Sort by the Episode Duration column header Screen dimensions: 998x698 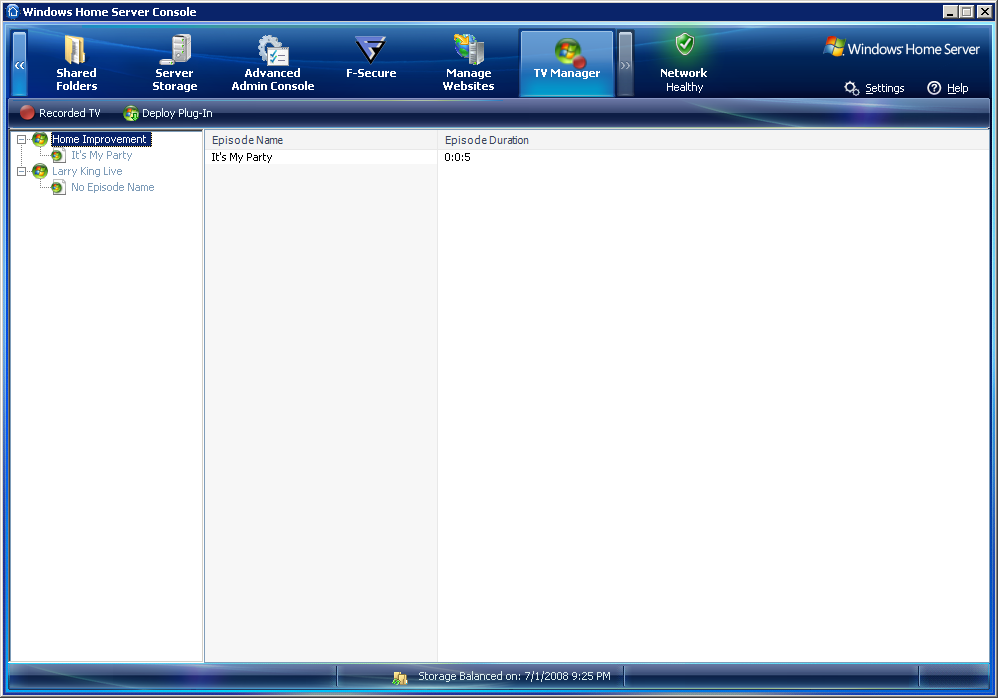coord(713,140)
